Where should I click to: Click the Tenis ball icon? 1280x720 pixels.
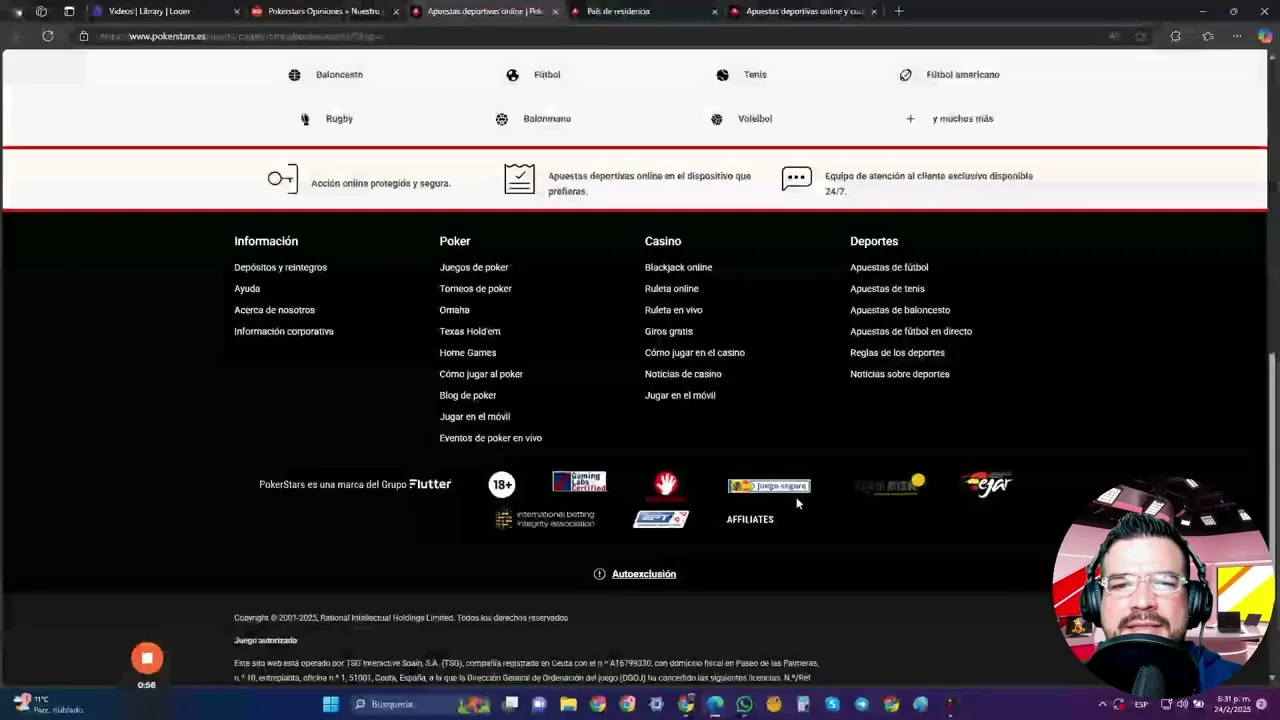722,75
